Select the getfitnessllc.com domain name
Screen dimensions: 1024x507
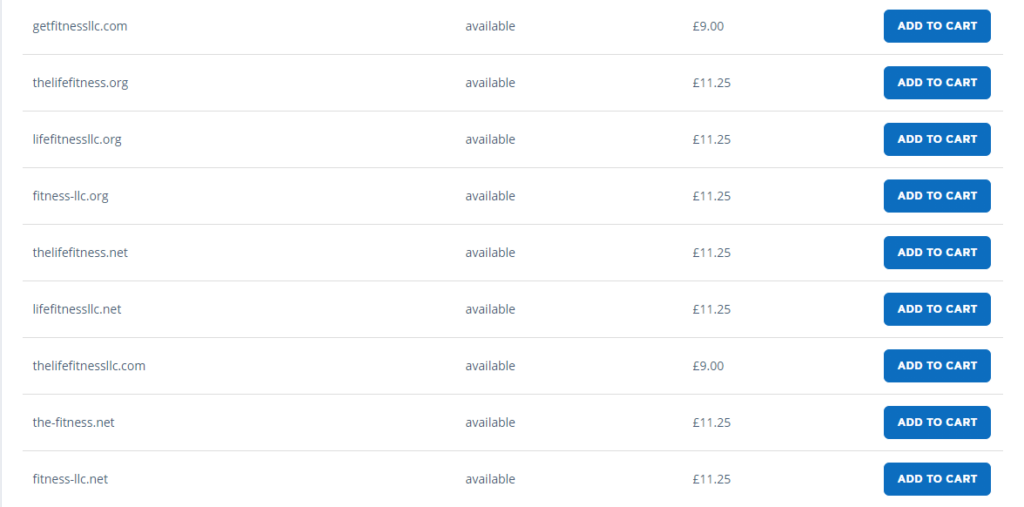coord(80,27)
